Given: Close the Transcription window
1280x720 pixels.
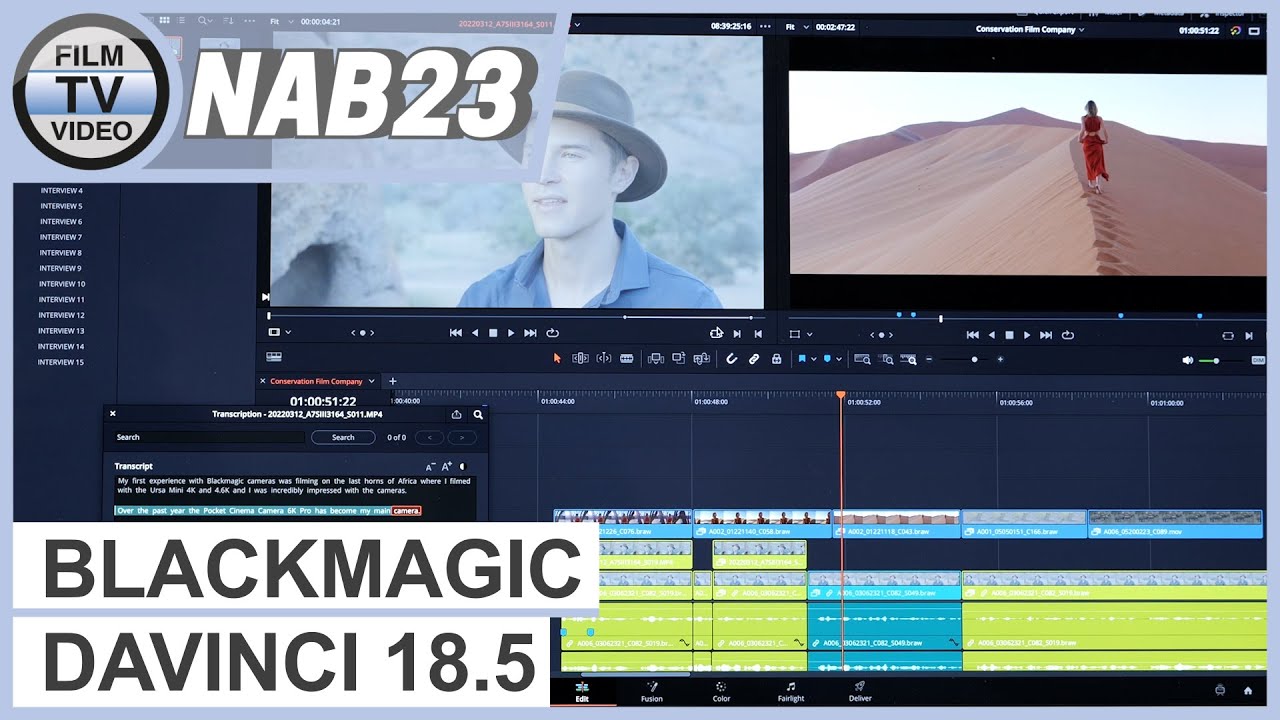Looking at the screenshot, I should (x=113, y=413).
